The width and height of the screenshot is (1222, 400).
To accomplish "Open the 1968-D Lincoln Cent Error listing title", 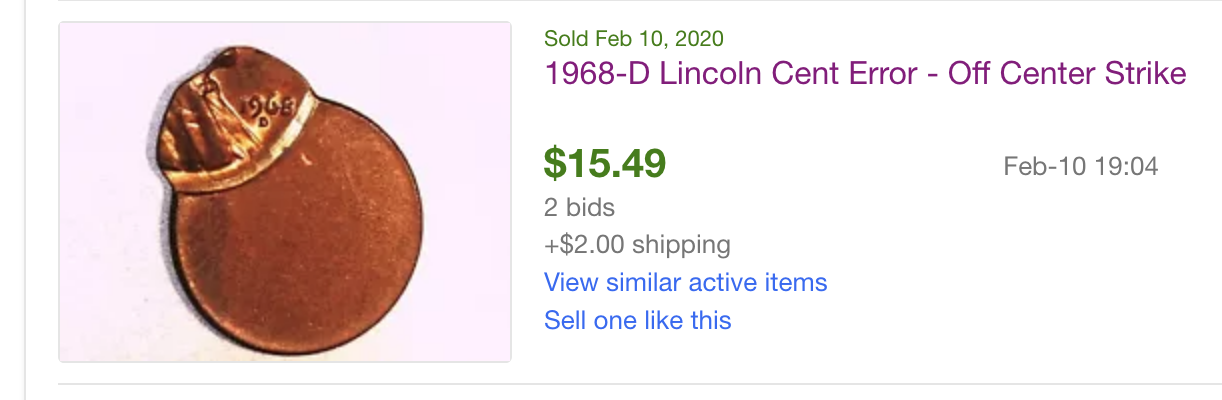I will coord(865,73).
